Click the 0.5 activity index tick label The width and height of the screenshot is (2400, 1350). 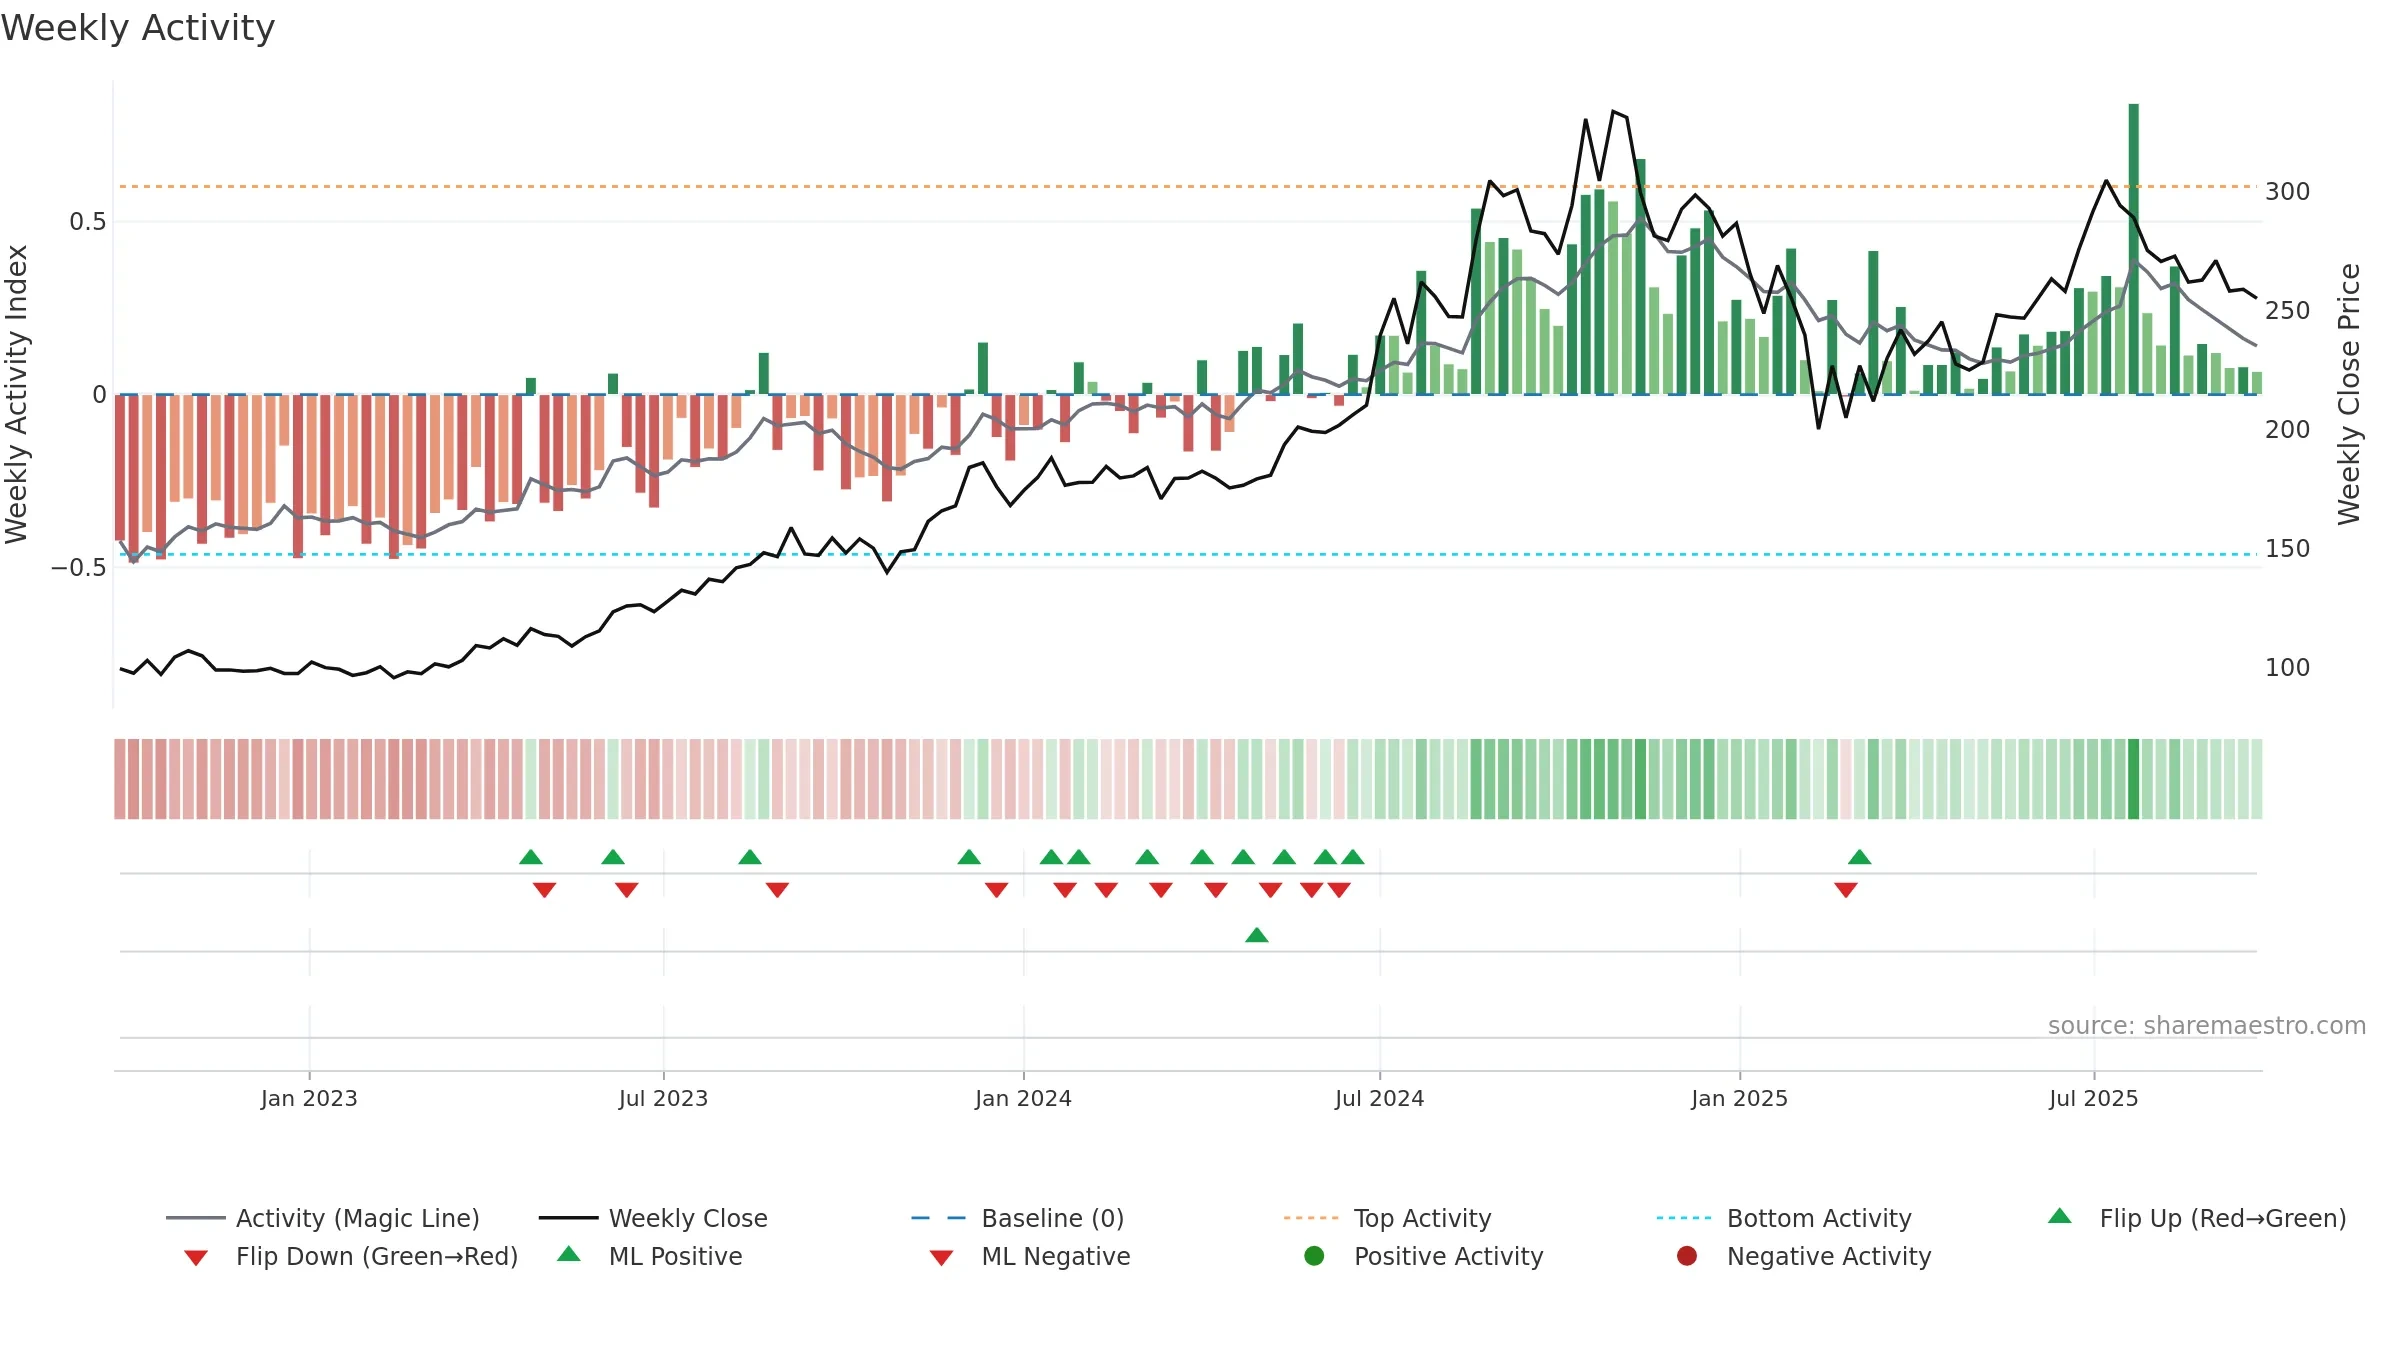tap(88, 221)
